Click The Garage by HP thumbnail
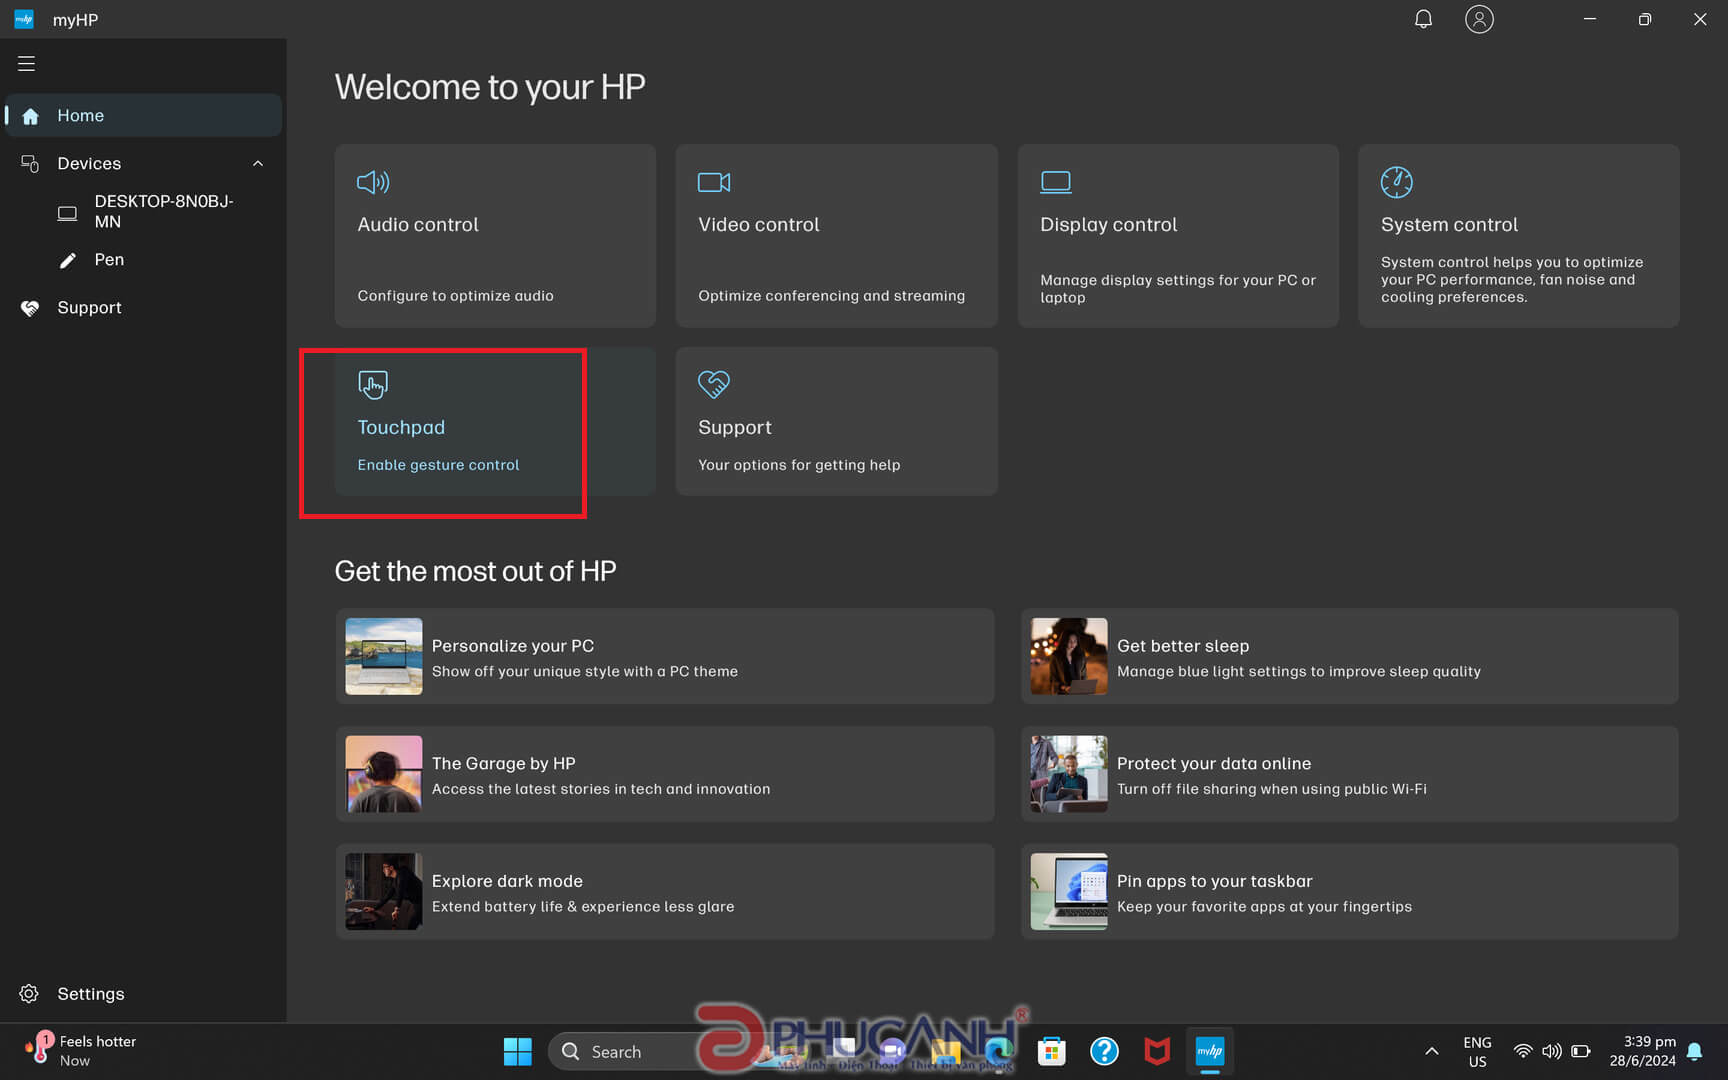The image size is (1728, 1080). point(384,774)
